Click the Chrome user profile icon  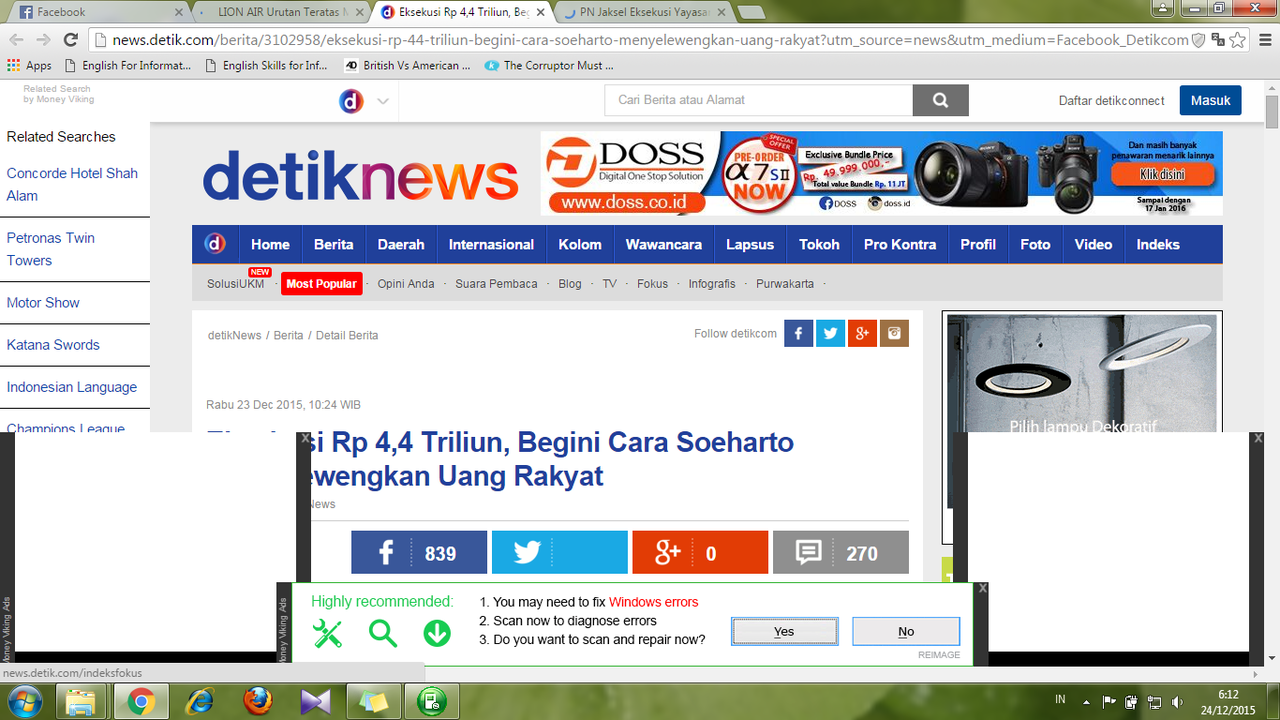[1162, 8]
